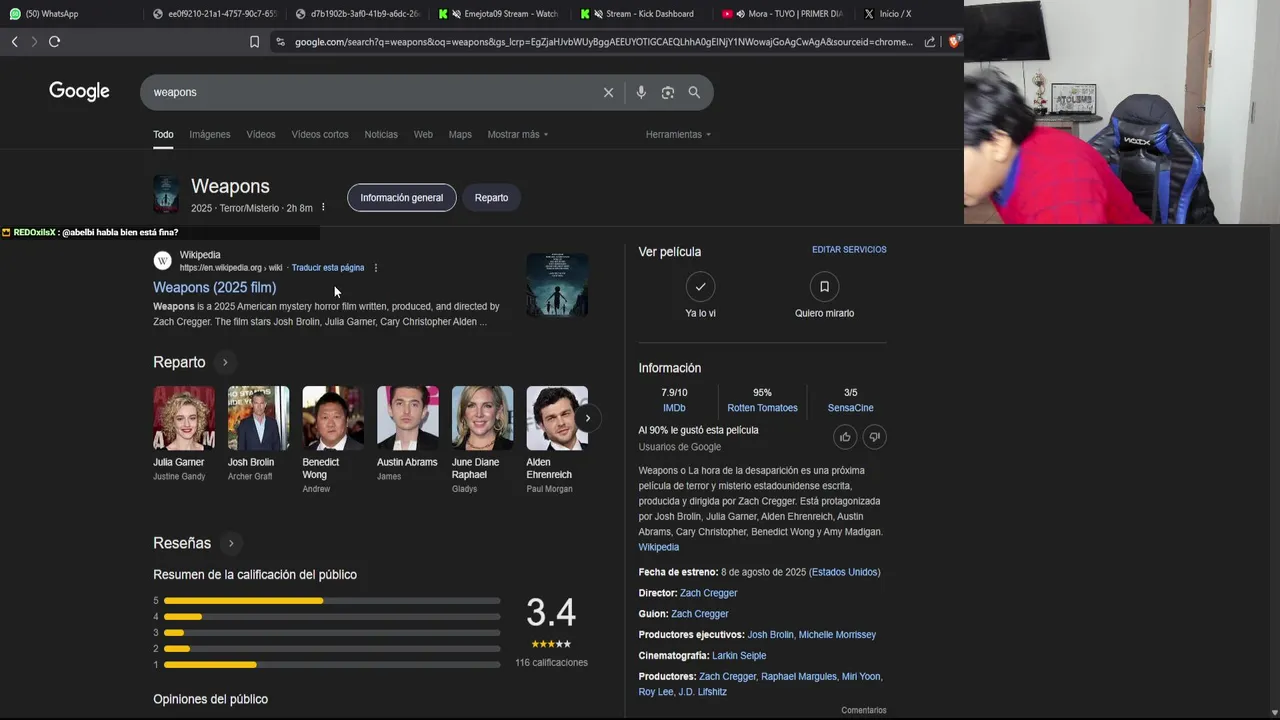The image size is (1280, 720).
Task: Expand the Reparto section chevron
Action: (225, 362)
